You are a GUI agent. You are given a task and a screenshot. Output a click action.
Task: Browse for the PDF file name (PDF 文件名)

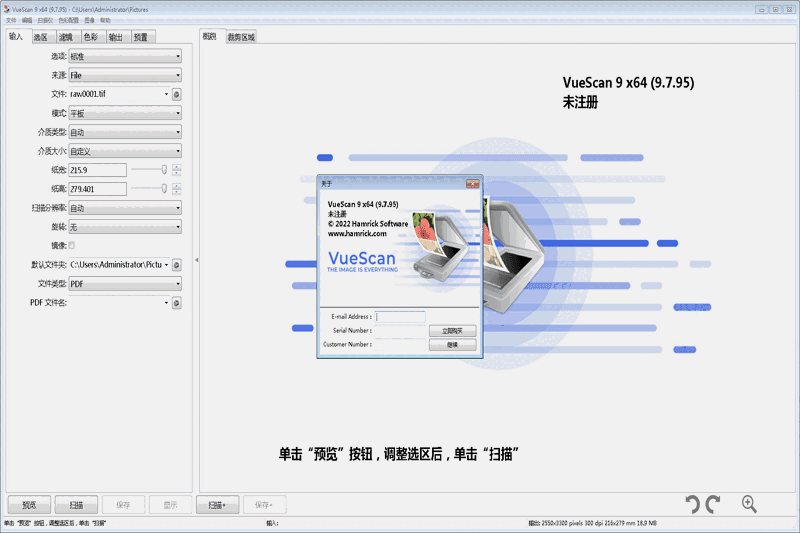(177, 303)
